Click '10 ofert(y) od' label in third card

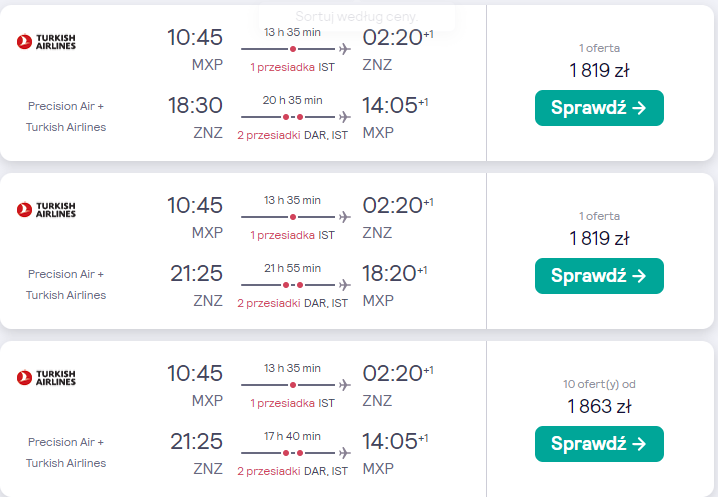pyautogui.click(x=599, y=384)
